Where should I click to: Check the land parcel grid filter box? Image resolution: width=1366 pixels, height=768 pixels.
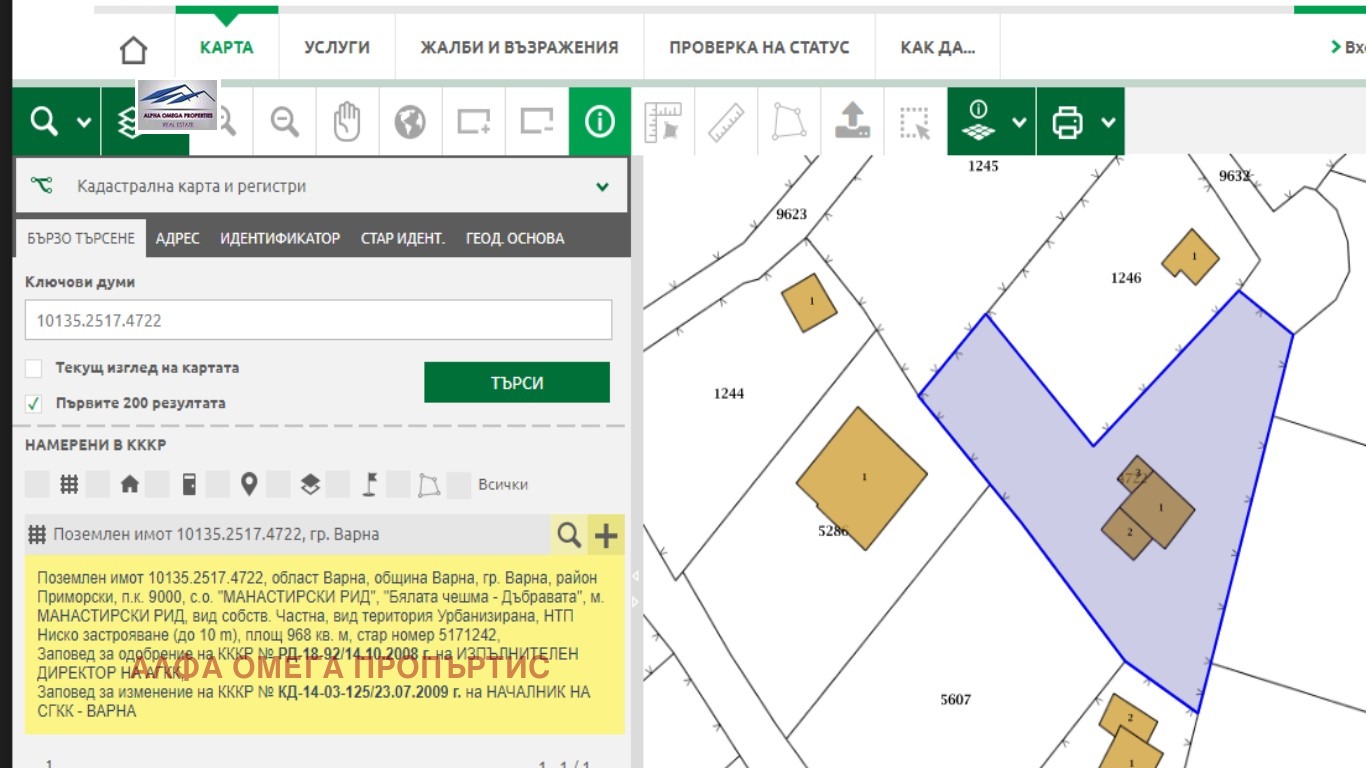tap(37, 485)
